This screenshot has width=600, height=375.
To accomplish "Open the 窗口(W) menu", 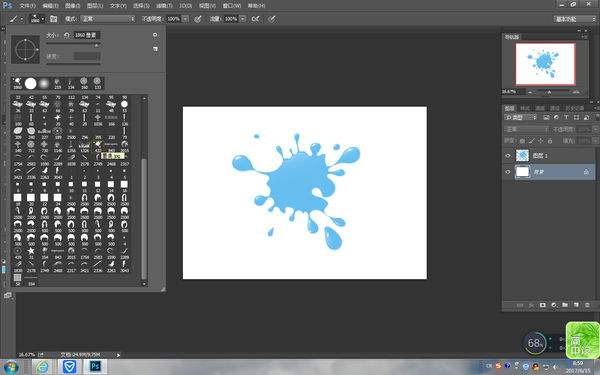I will (x=232, y=6).
